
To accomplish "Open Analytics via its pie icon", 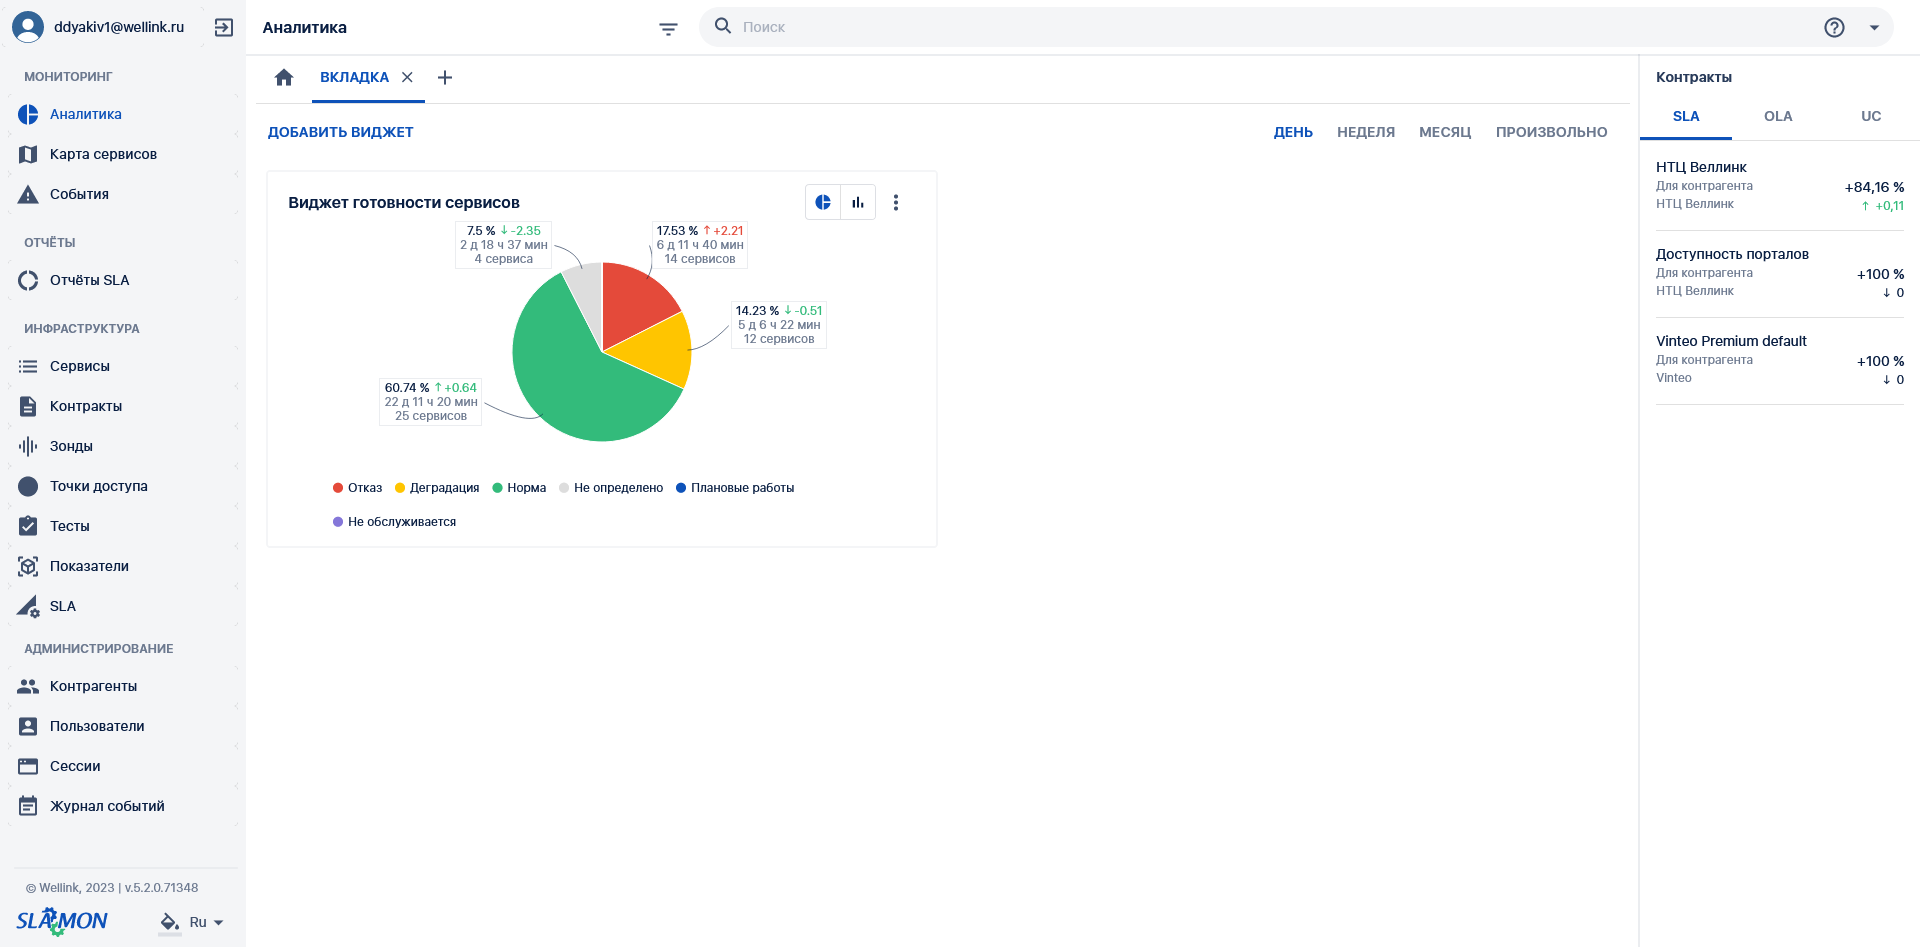I will coord(28,114).
